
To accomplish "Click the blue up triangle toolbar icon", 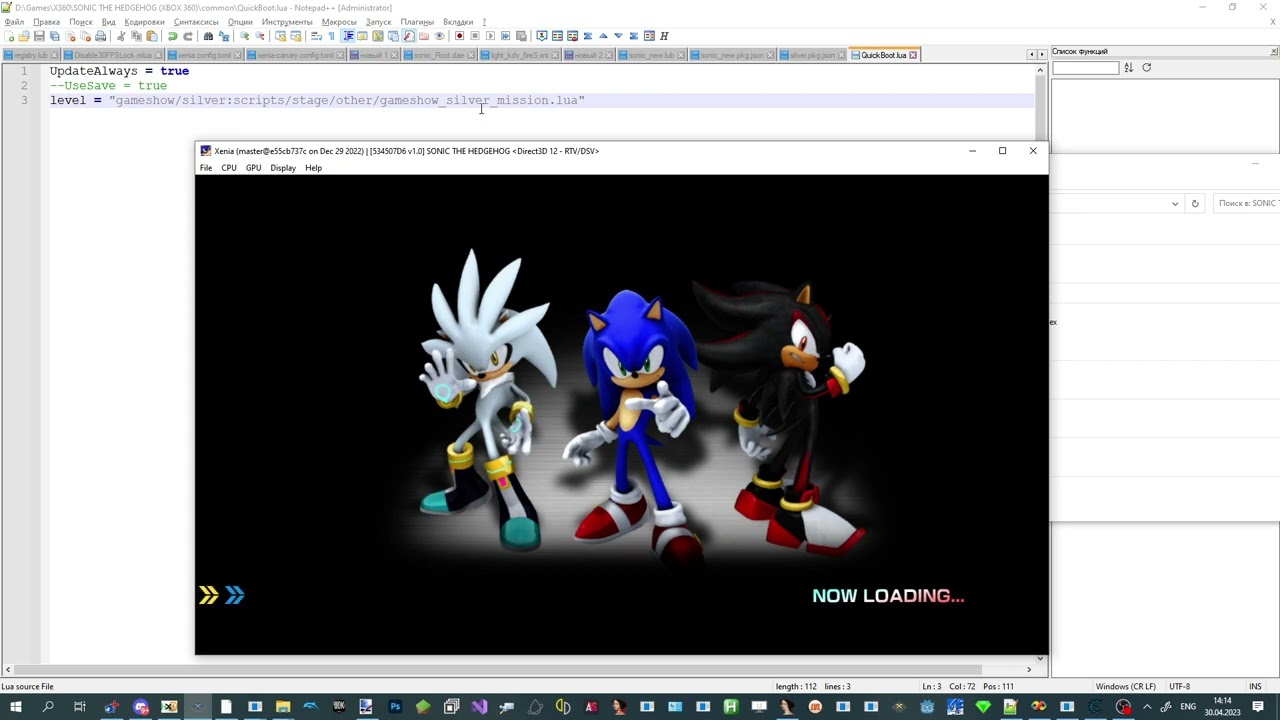I will (x=603, y=36).
